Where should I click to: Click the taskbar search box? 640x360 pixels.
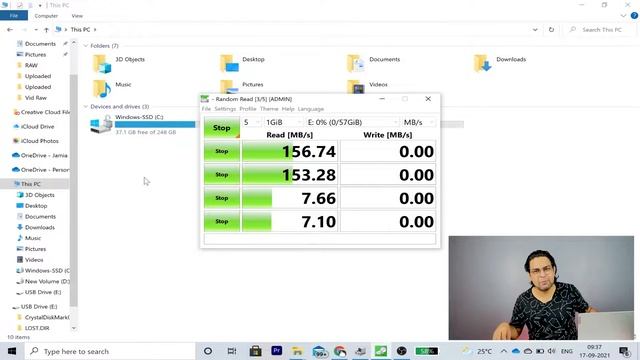pos(110,351)
